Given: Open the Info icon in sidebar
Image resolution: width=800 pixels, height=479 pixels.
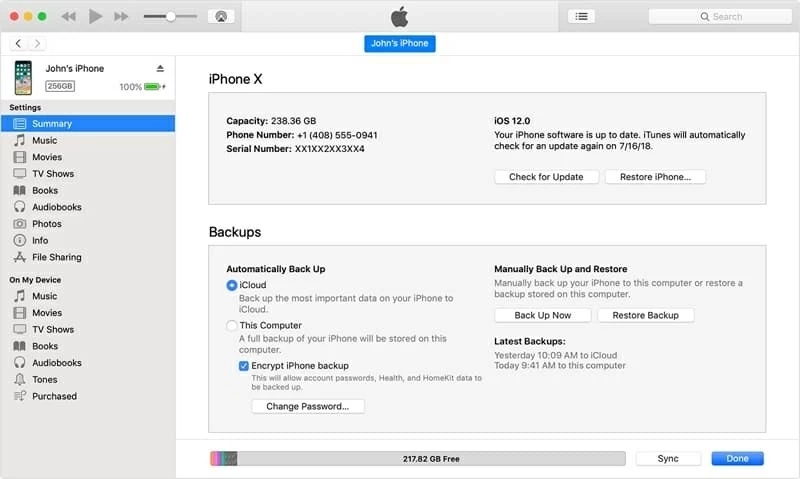Looking at the screenshot, I should click(x=19, y=240).
